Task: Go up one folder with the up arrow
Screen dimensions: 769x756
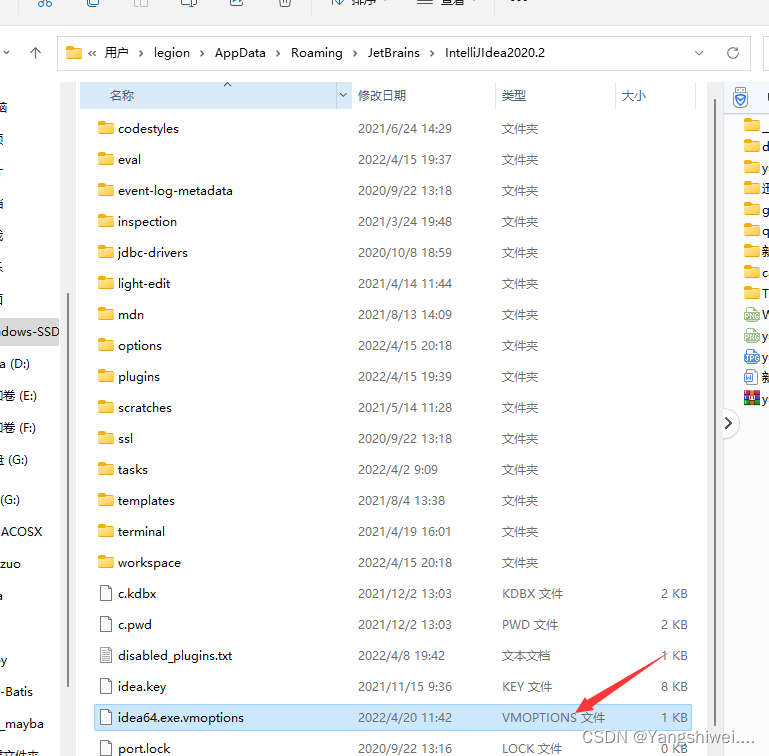Action: pyautogui.click(x=35, y=53)
